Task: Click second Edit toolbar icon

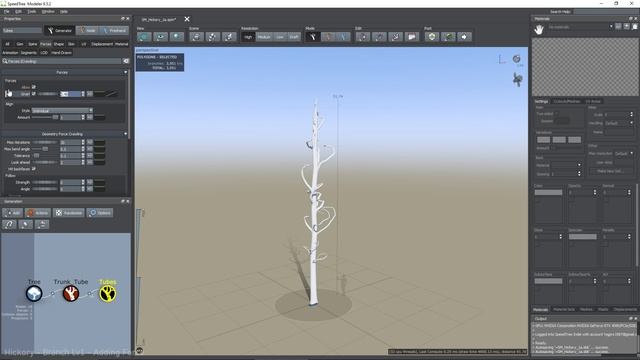Action: click(x=379, y=37)
